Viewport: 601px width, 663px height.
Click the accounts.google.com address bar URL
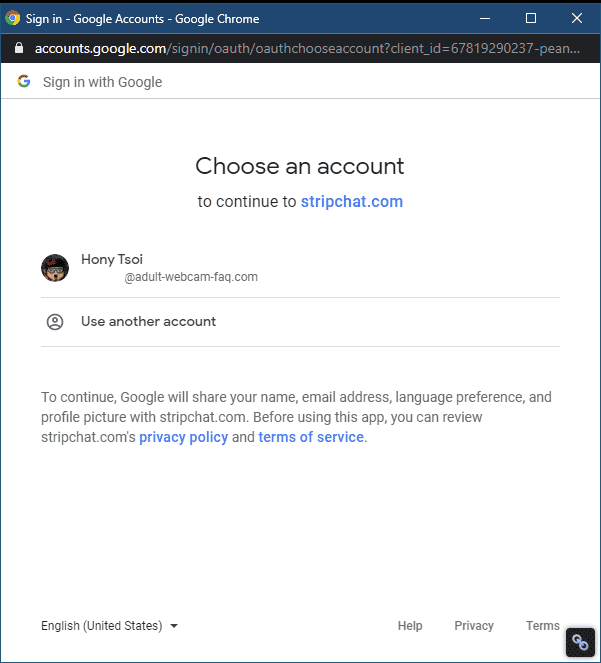307,49
